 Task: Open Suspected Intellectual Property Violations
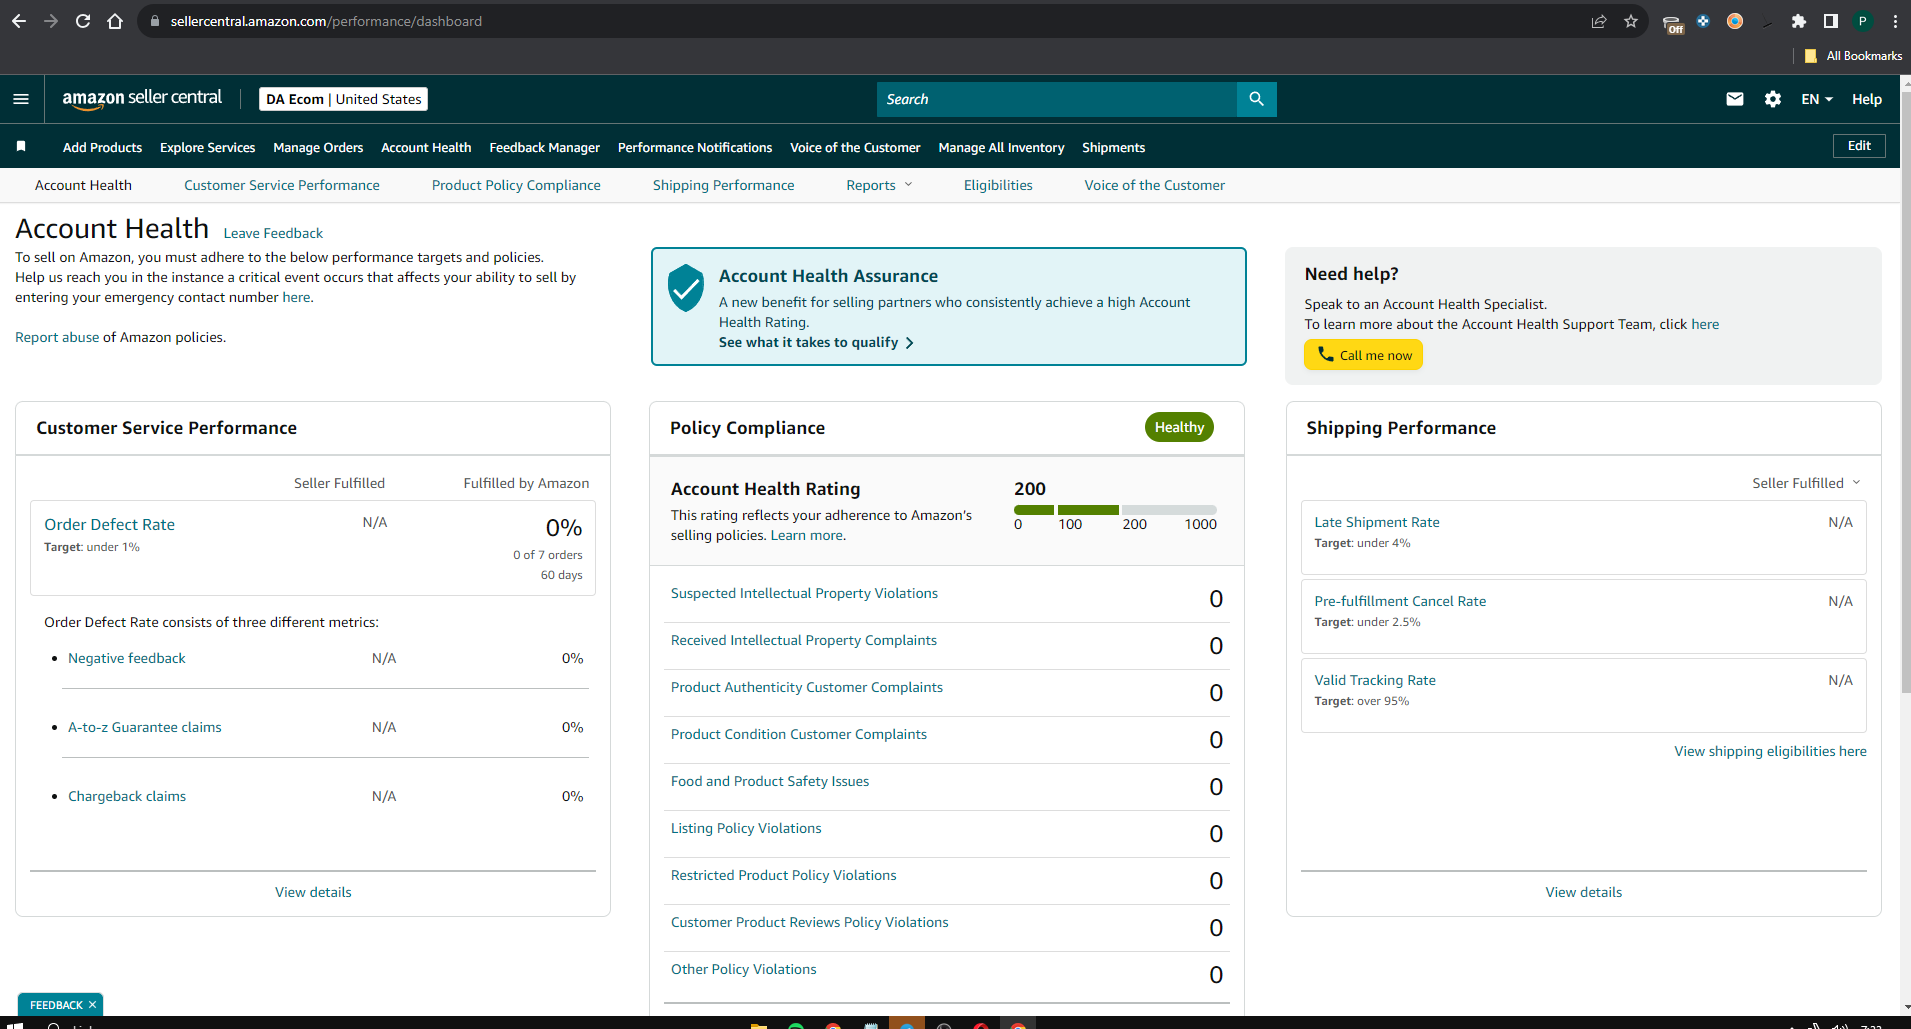click(x=804, y=593)
